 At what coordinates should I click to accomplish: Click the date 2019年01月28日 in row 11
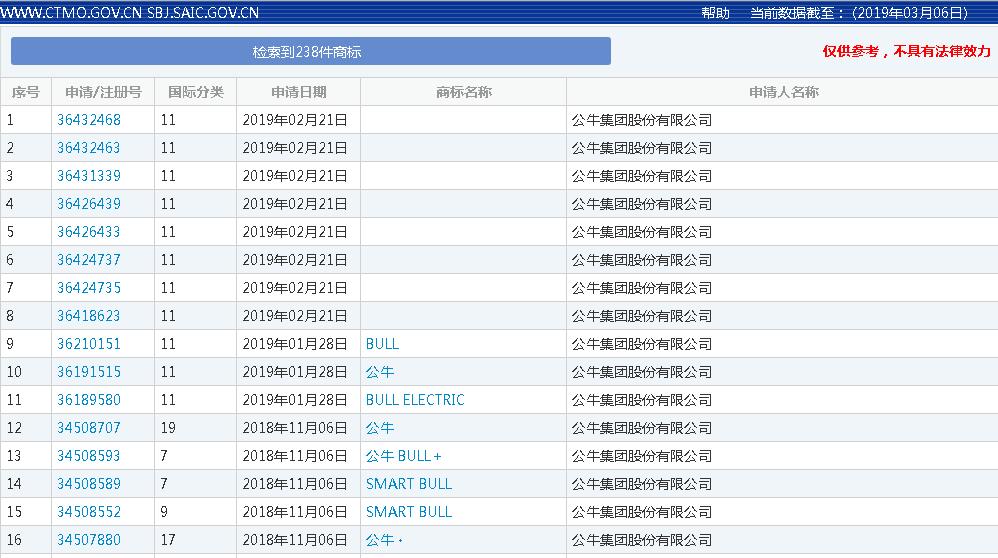coord(295,400)
